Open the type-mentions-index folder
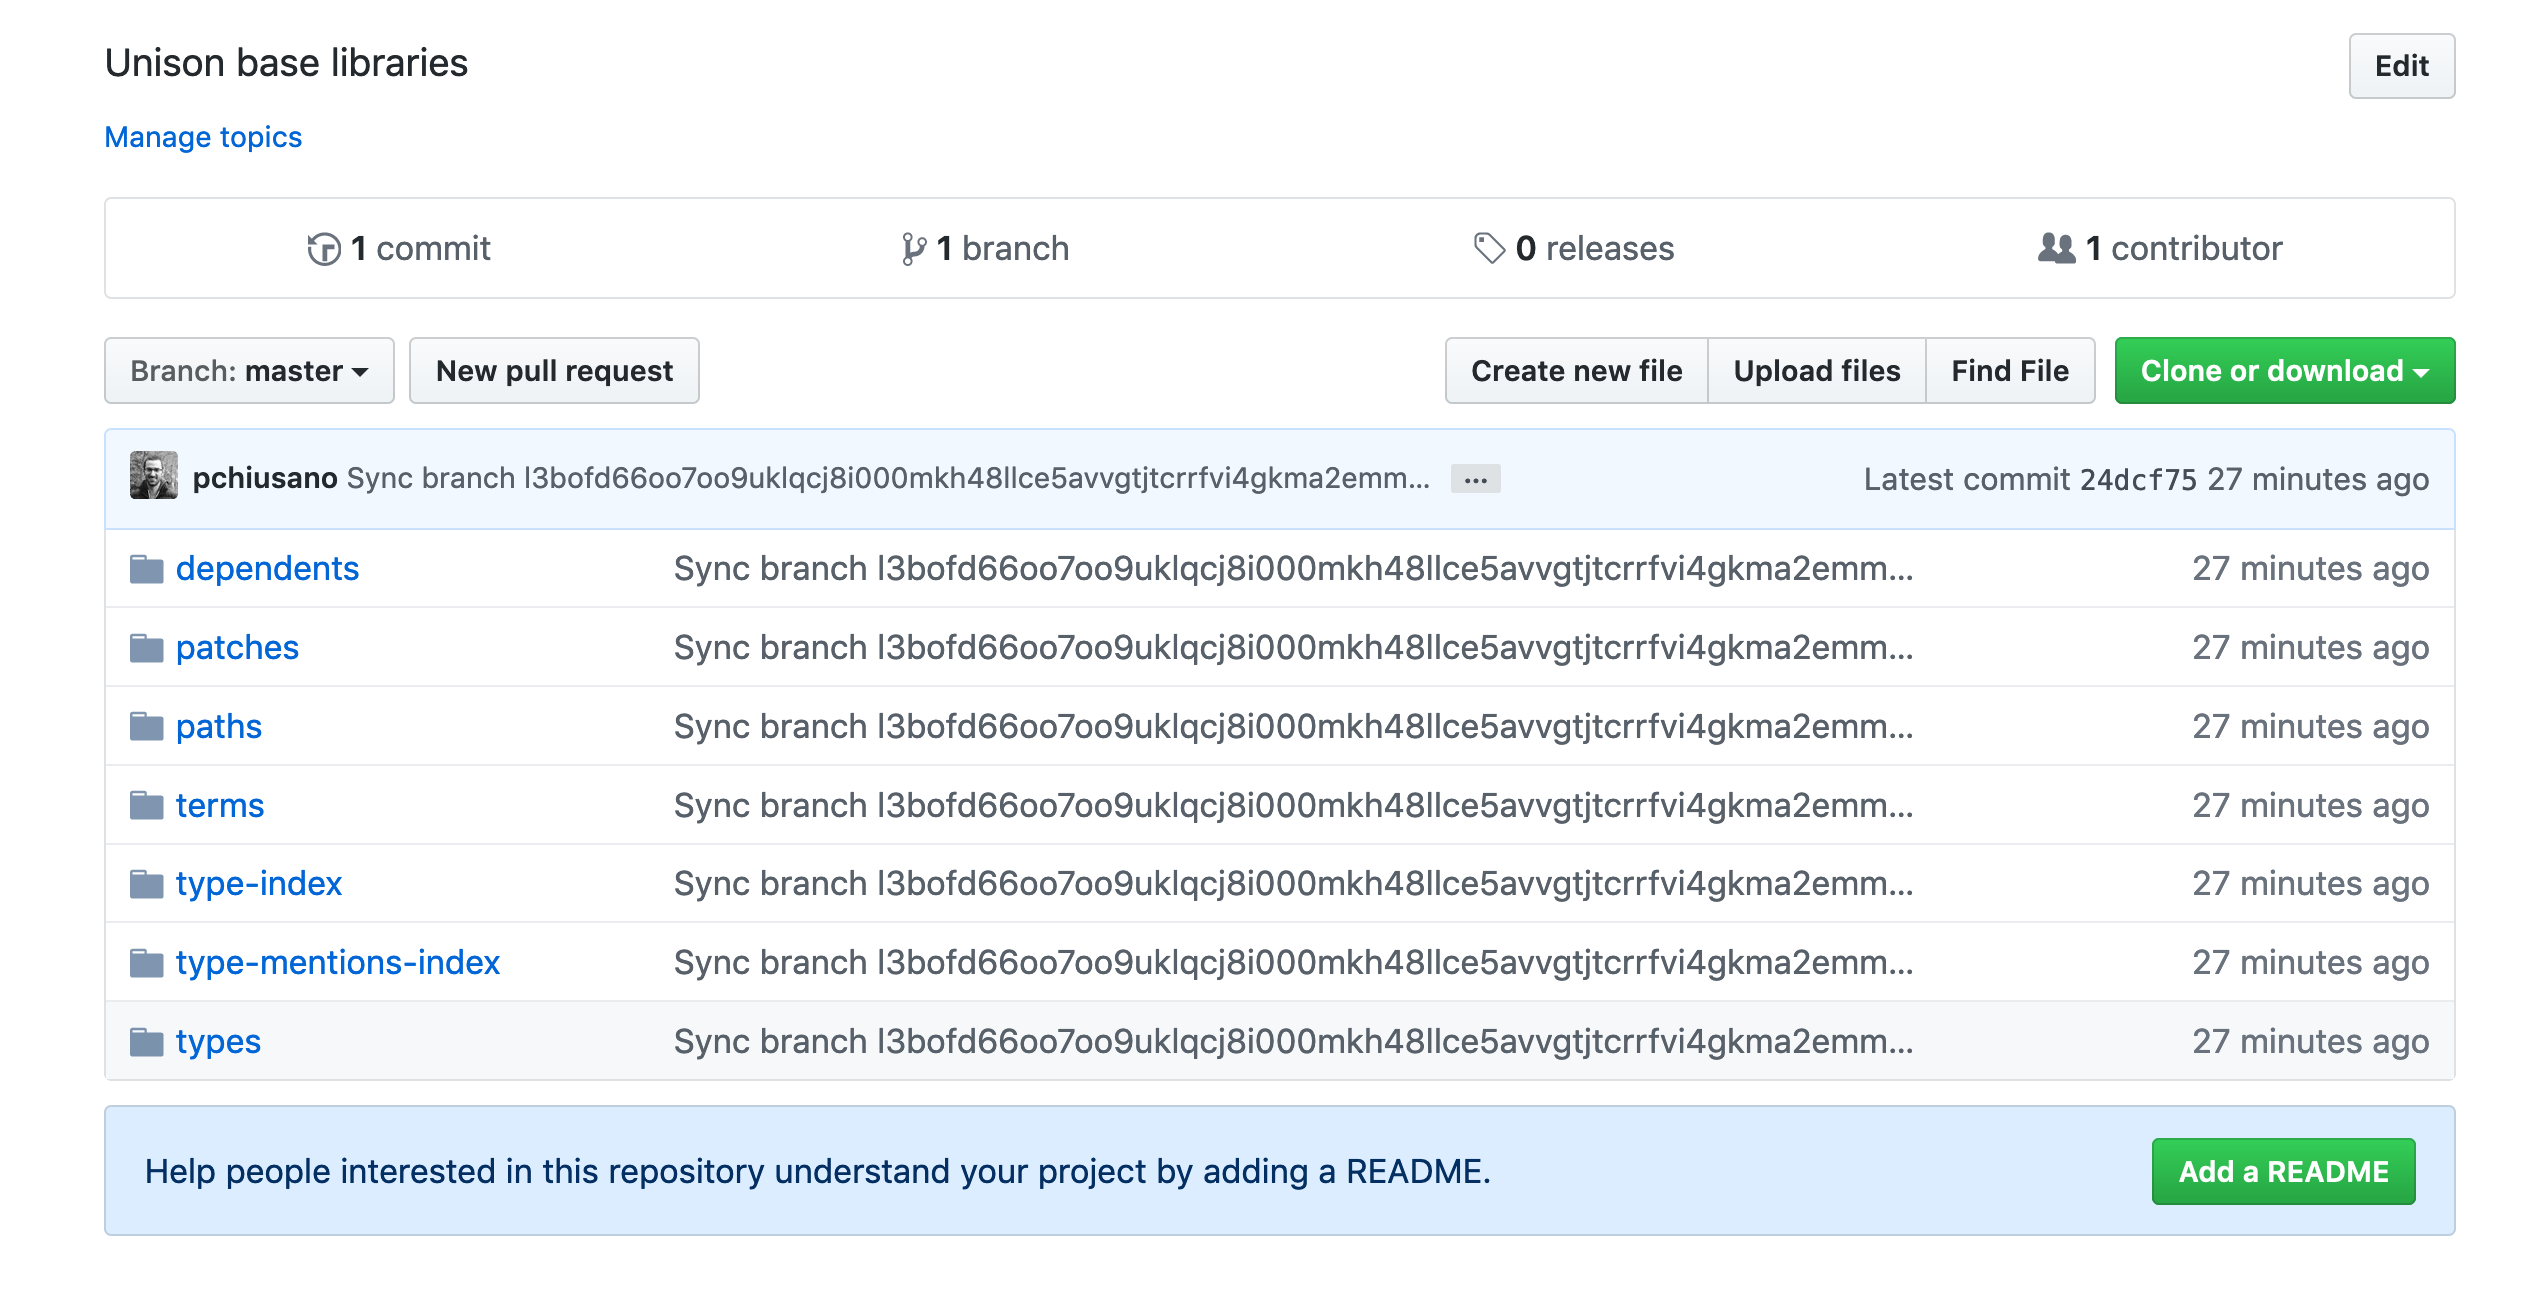This screenshot has height=1304, width=2530. click(x=338, y=962)
